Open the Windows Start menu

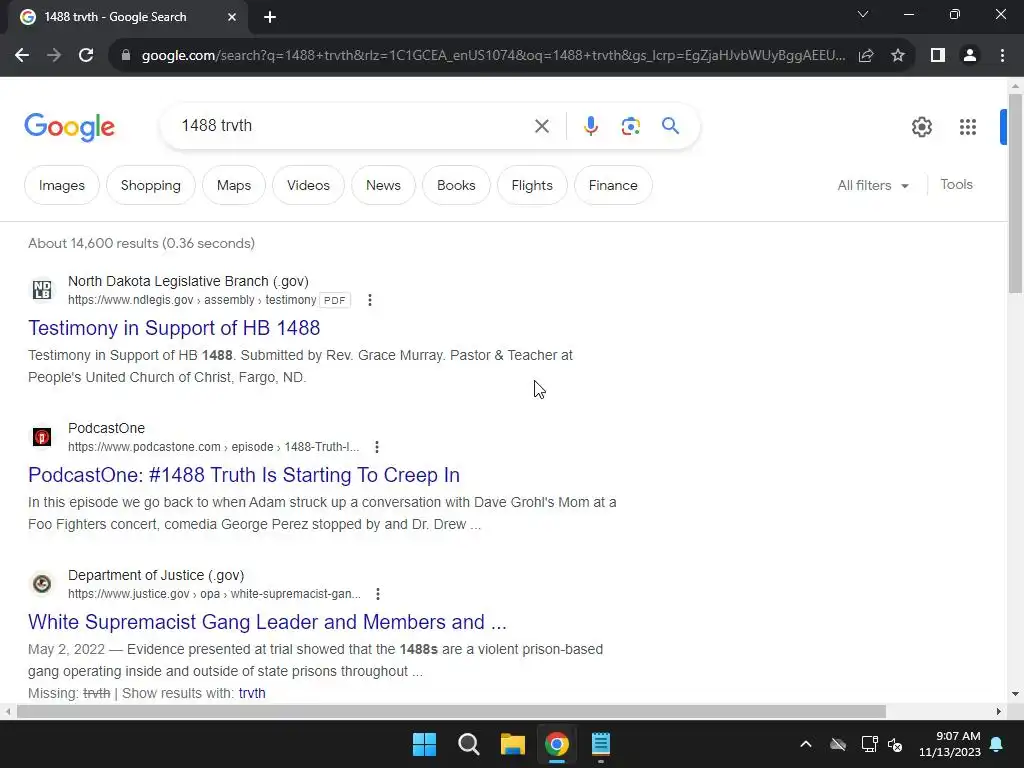tap(424, 744)
